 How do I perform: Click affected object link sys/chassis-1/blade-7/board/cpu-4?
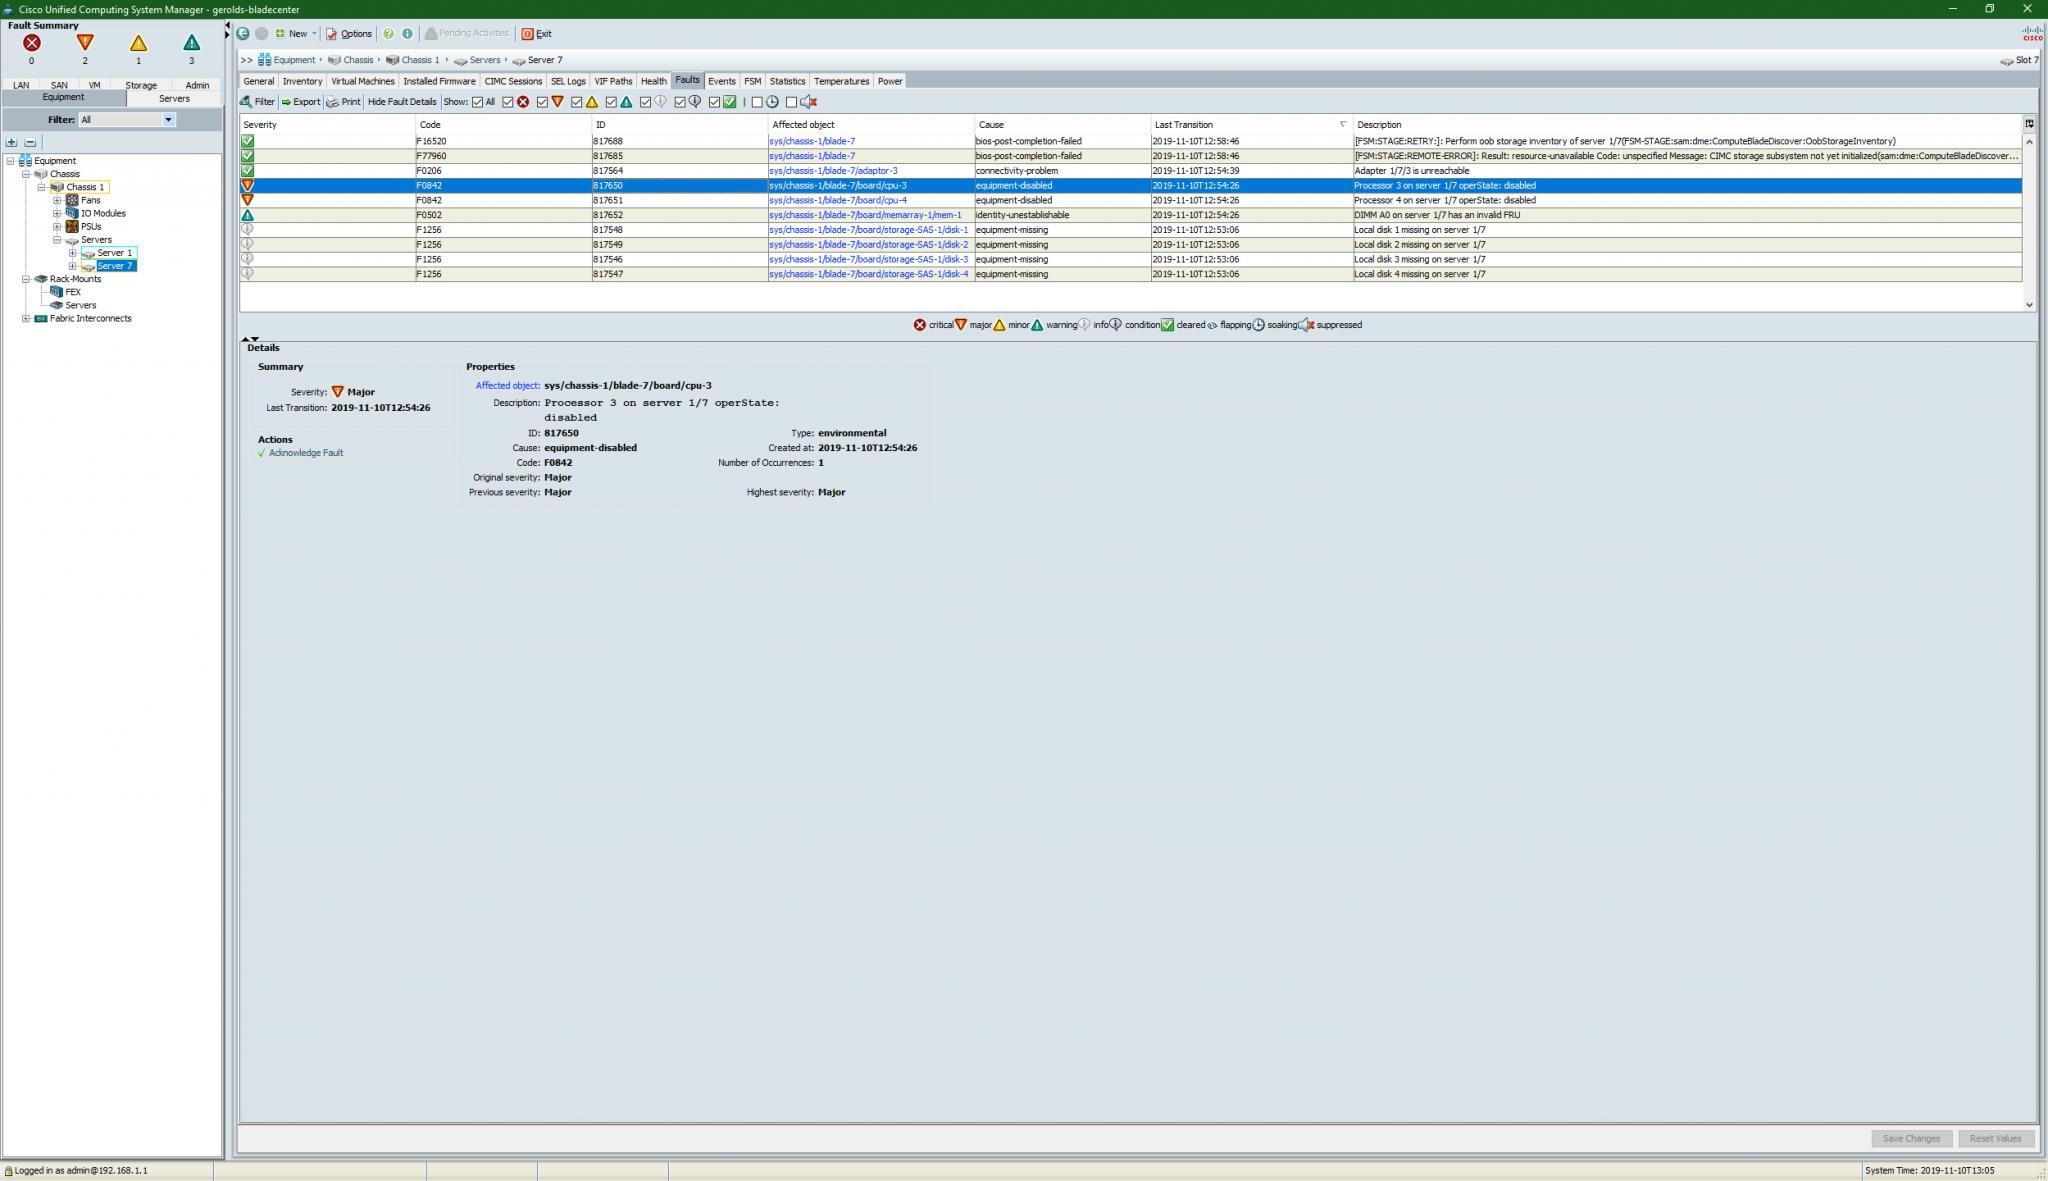[x=838, y=200]
